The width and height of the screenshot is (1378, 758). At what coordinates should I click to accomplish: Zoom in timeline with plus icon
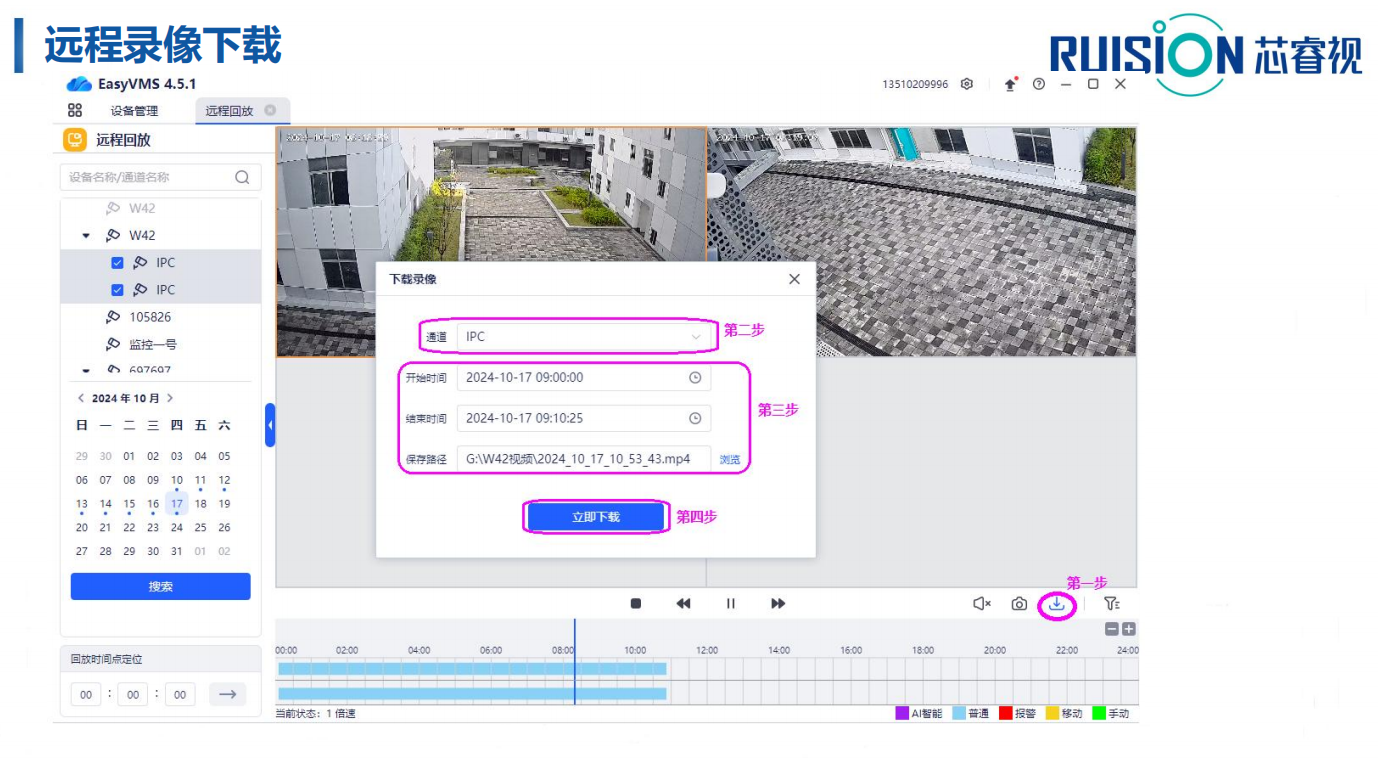point(1129,629)
